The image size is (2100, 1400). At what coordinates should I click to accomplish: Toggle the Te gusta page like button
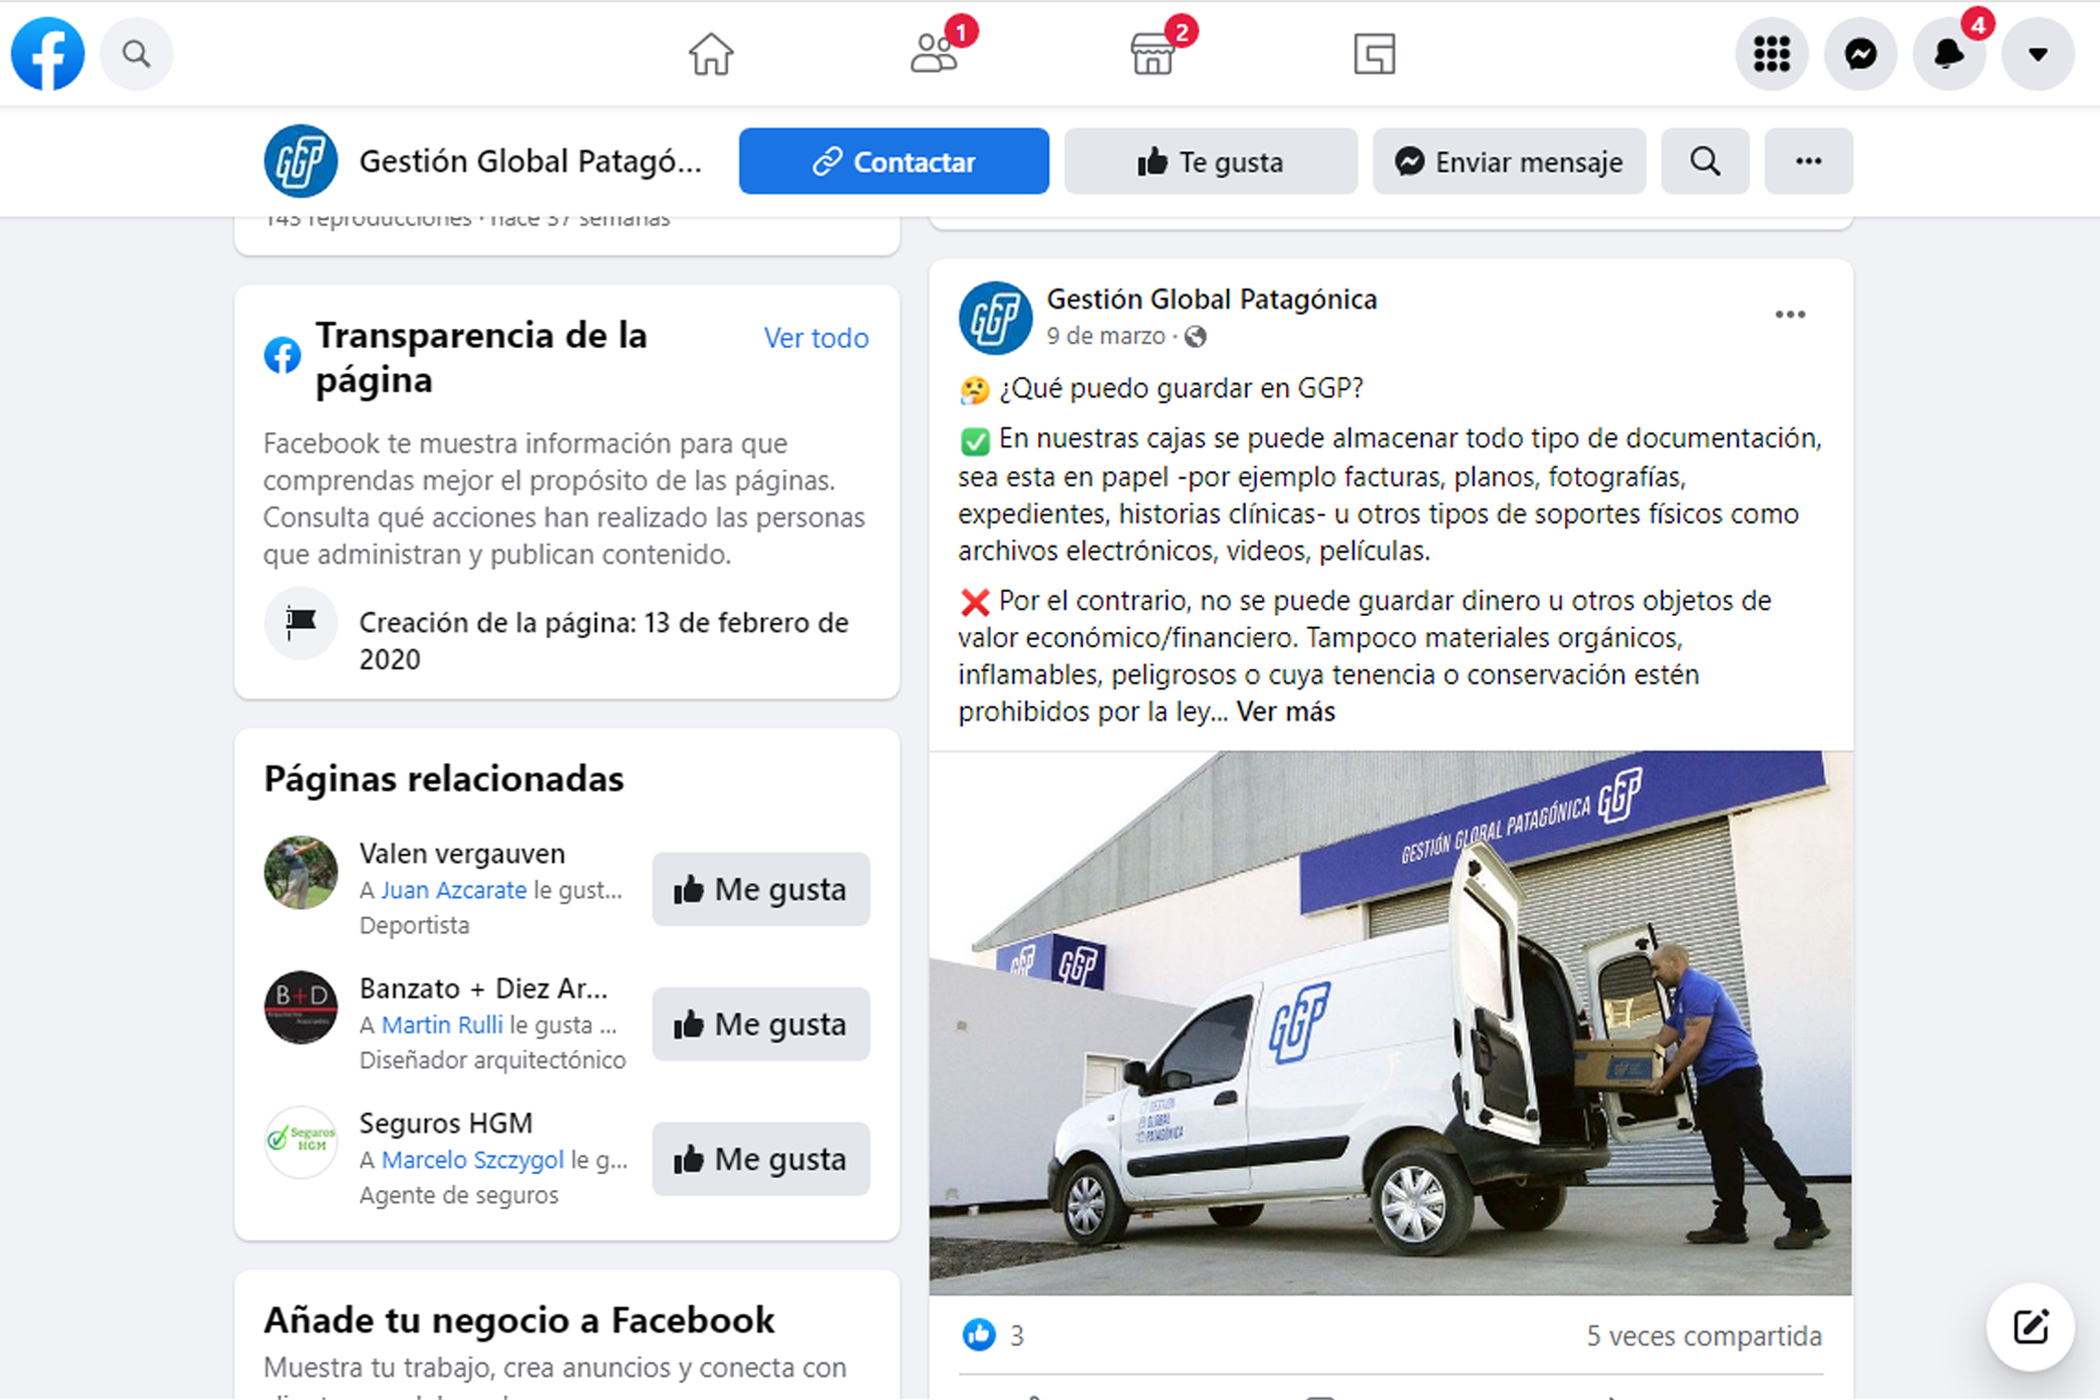tap(1211, 161)
